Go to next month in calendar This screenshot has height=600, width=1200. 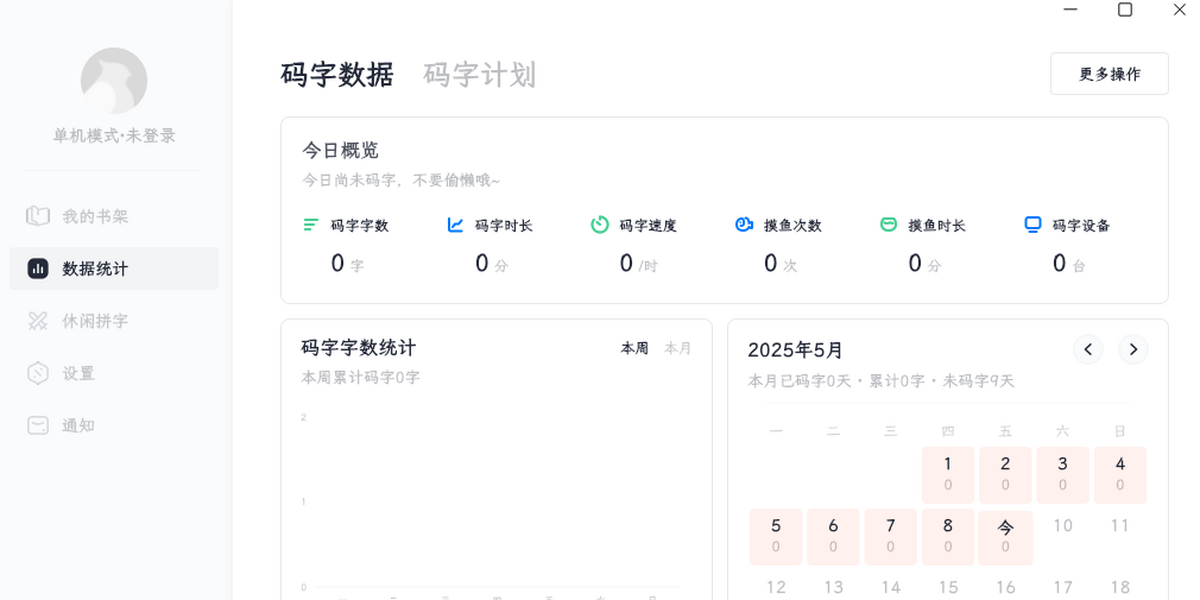(x=1133, y=349)
